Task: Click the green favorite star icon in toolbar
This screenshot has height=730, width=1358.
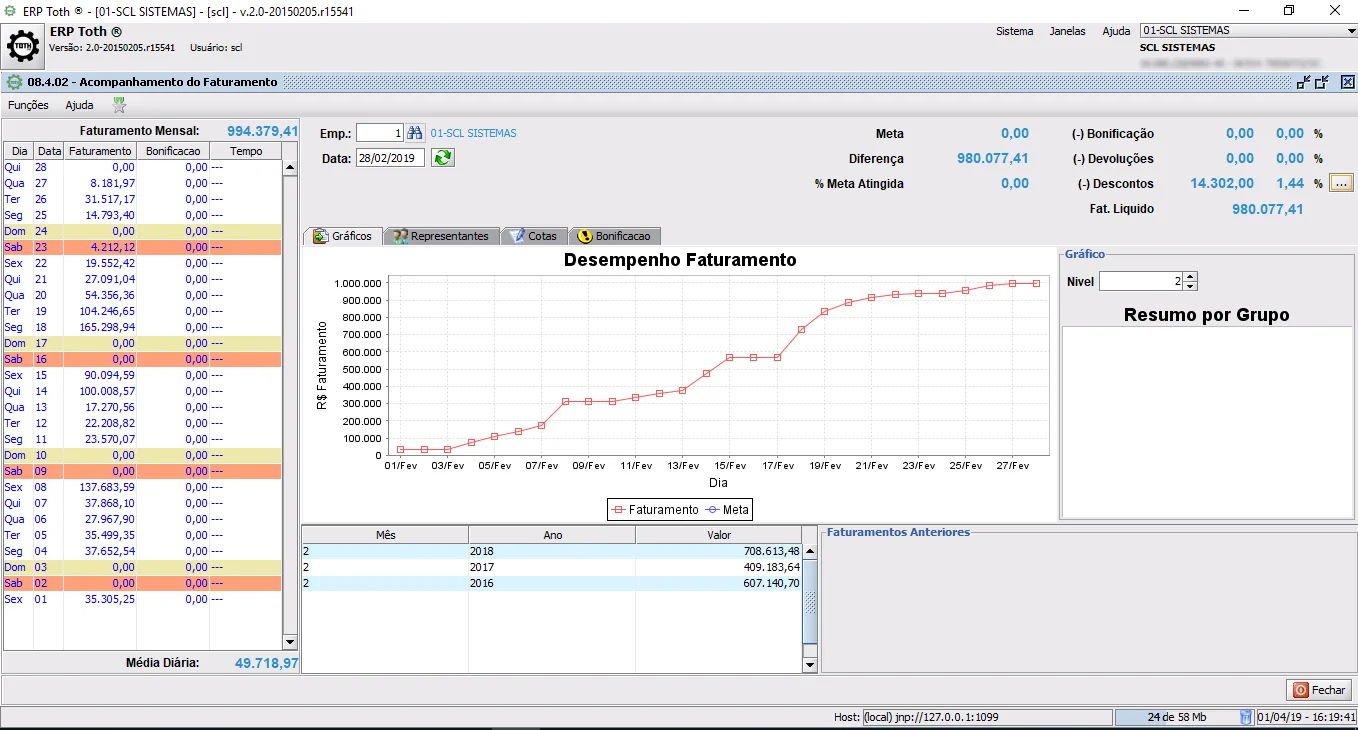Action: [120, 105]
